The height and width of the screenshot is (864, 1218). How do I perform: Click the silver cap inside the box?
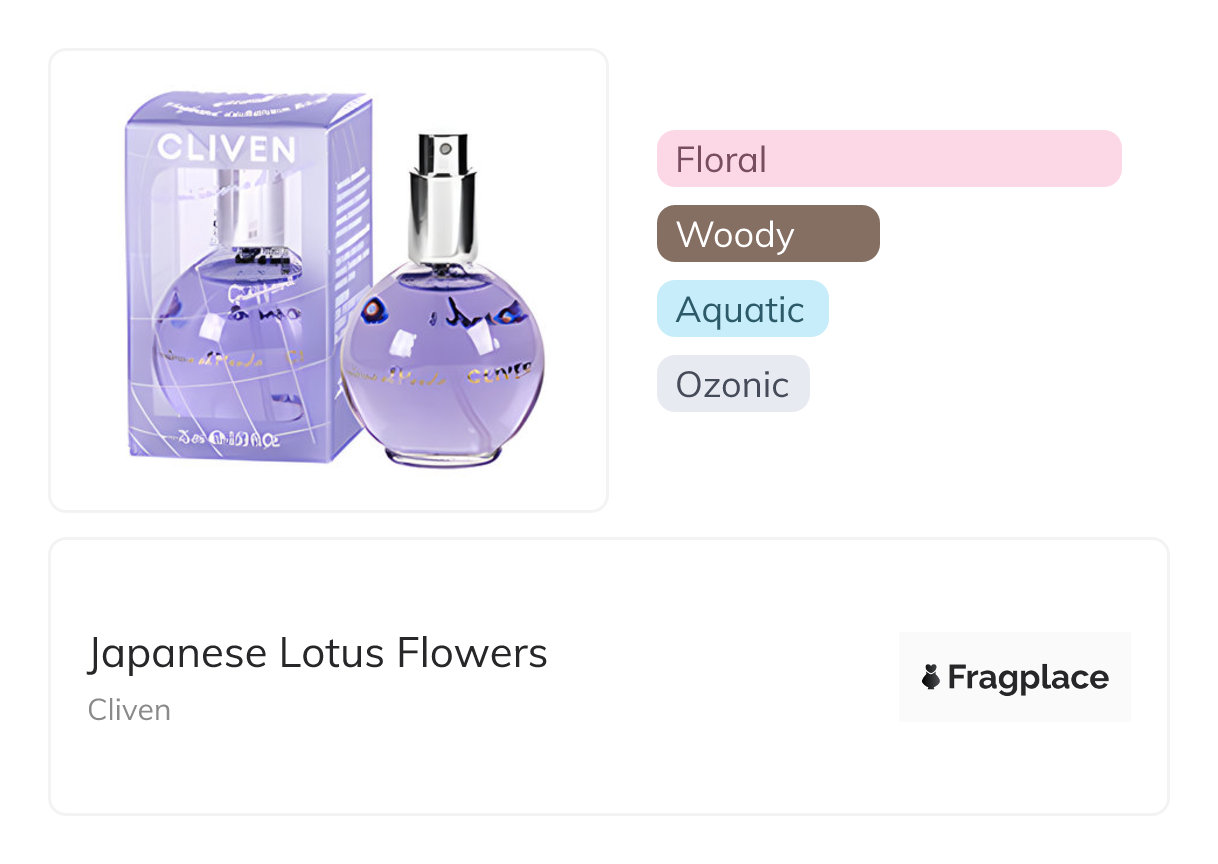pyautogui.click(x=240, y=207)
